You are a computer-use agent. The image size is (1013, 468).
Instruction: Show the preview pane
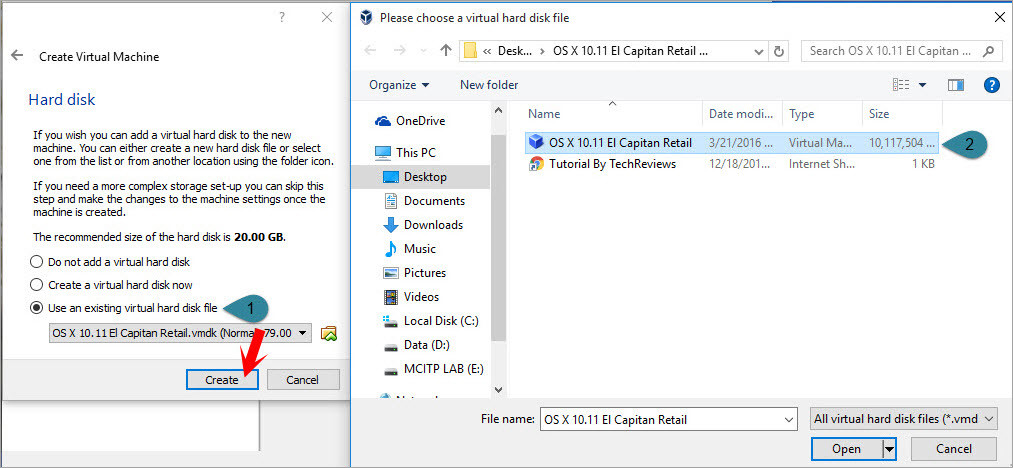[956, 85]
